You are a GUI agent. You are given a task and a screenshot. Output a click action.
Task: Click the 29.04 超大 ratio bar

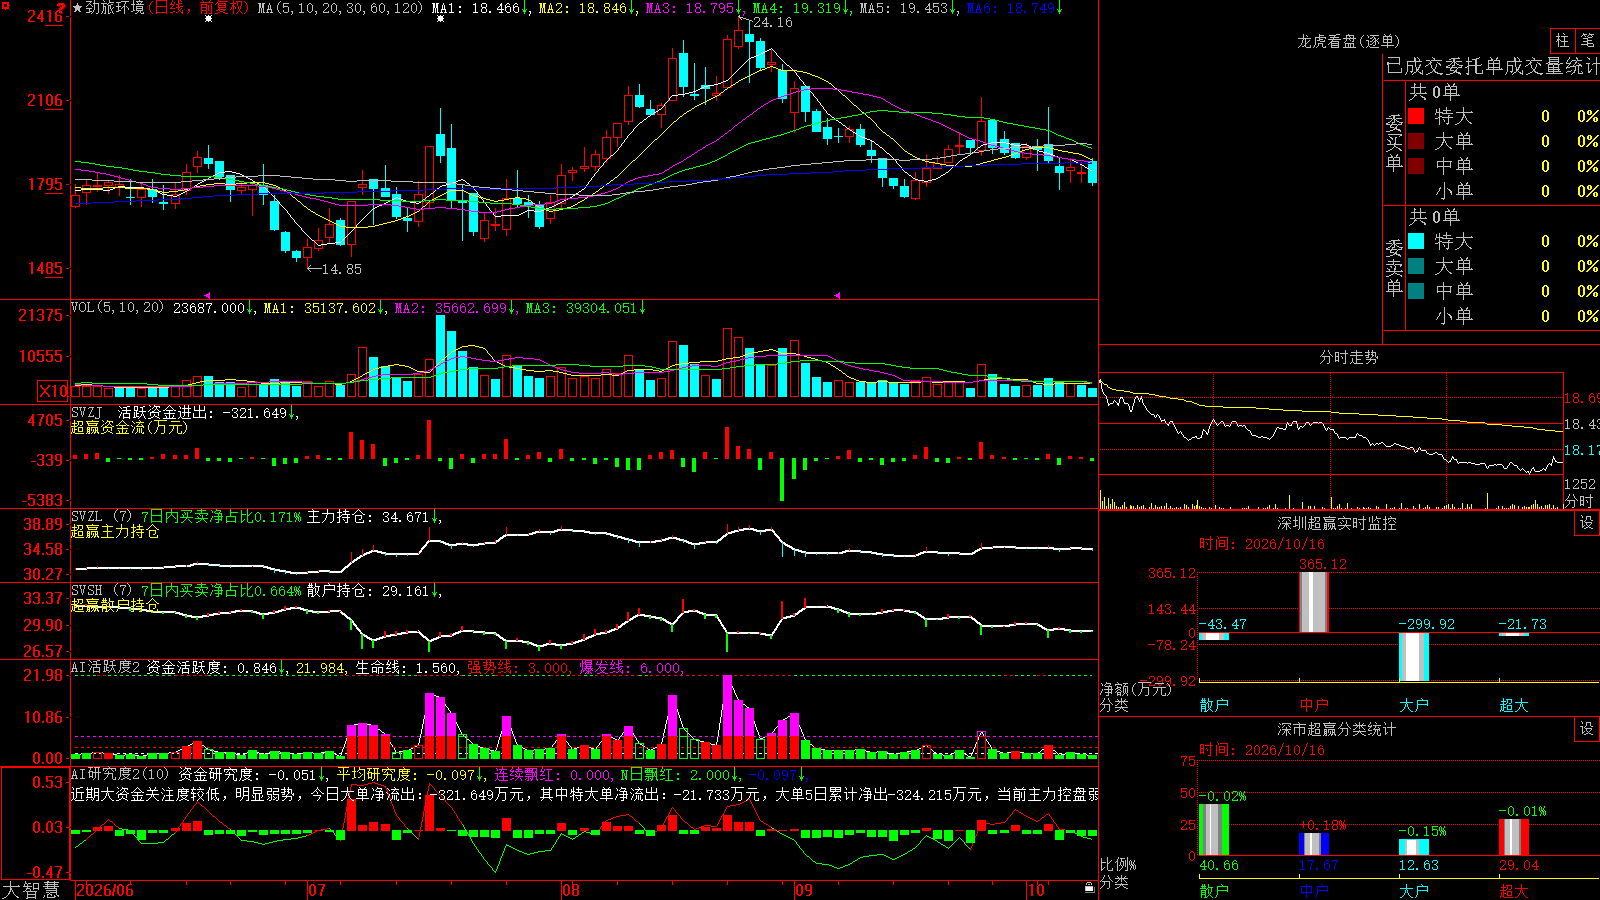[1513, 837]
